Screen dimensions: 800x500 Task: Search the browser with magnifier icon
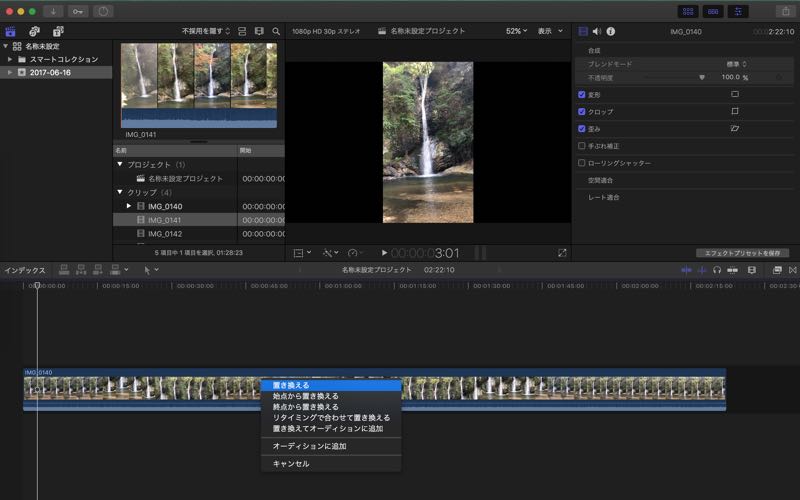[x=276, y=31]
